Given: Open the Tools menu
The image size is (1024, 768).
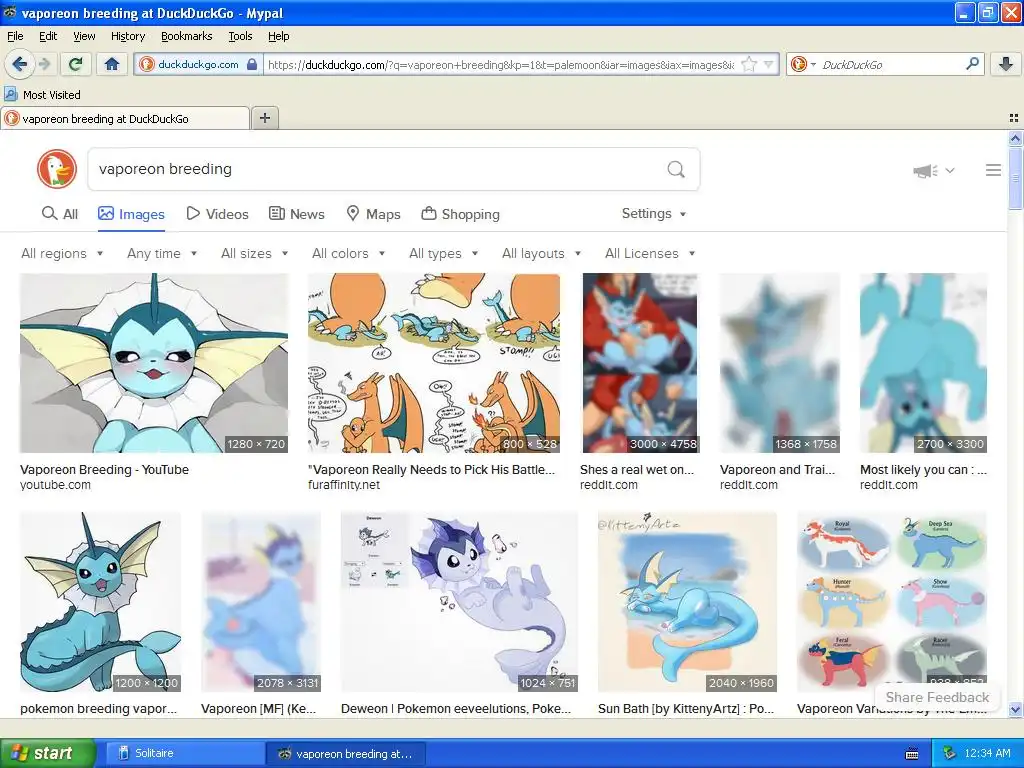Looking at the screenshot, I should (240, 36).
